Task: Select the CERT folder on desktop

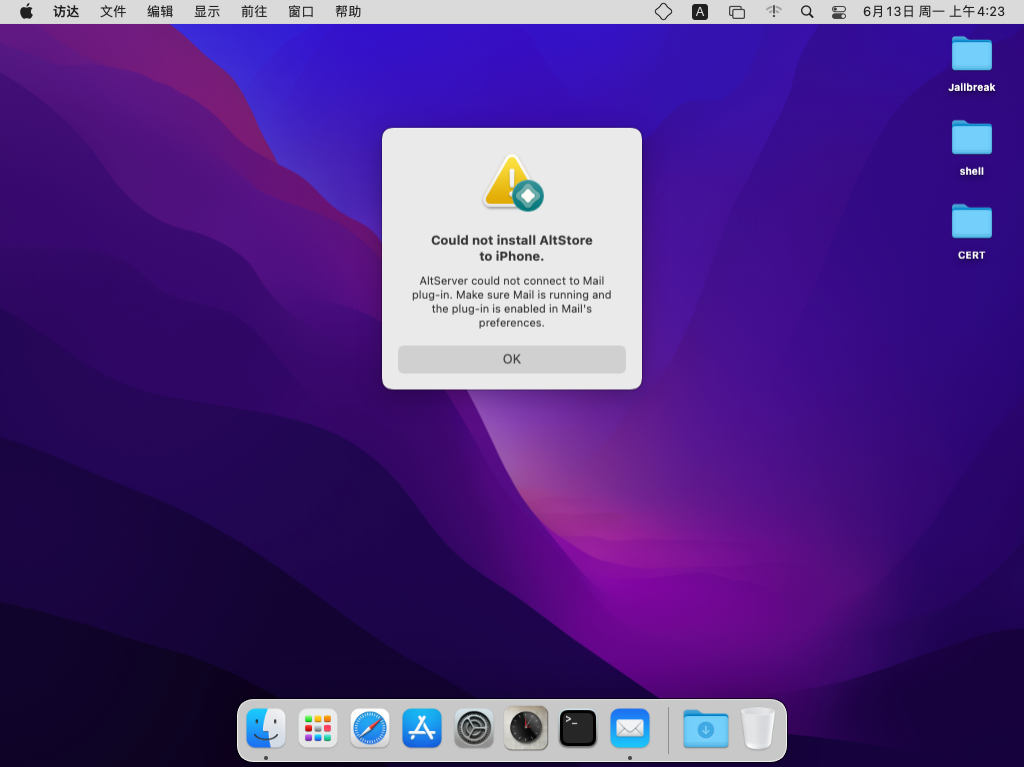Action: pyautogui.click(x=971, y=232)
